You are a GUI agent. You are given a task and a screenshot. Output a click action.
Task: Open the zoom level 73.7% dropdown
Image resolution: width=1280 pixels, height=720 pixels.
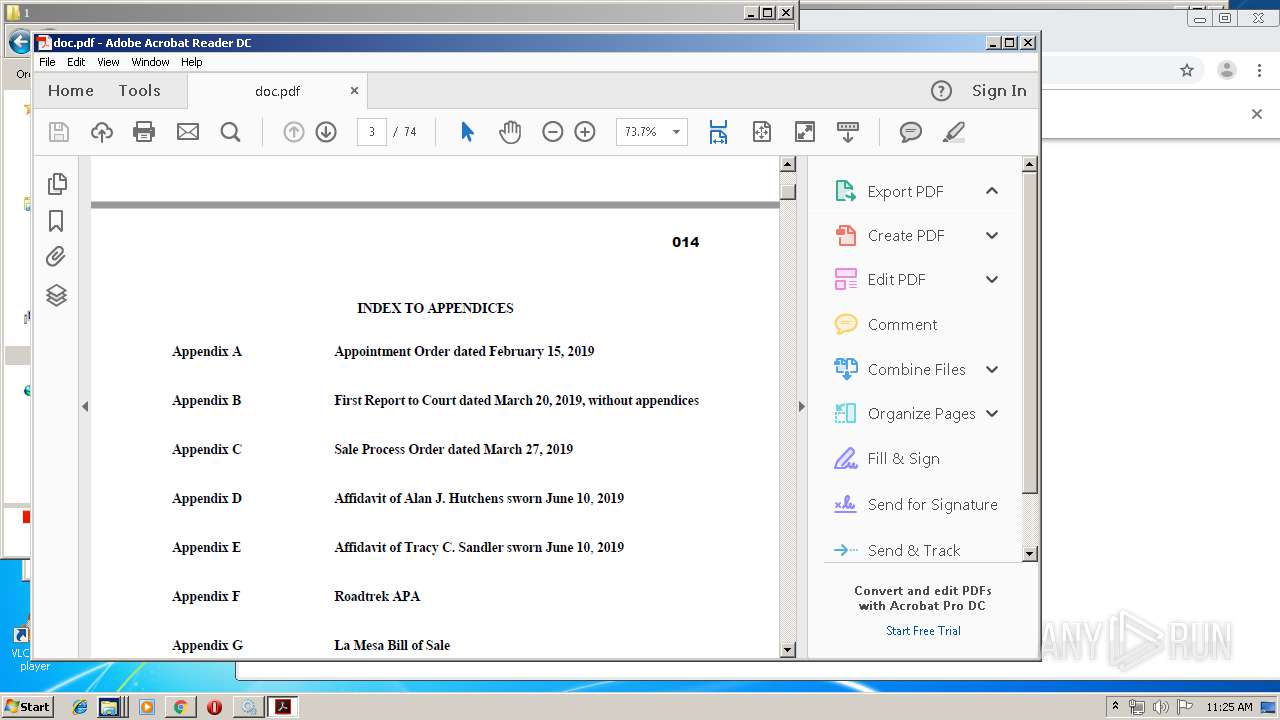click(x=676, y=132)
